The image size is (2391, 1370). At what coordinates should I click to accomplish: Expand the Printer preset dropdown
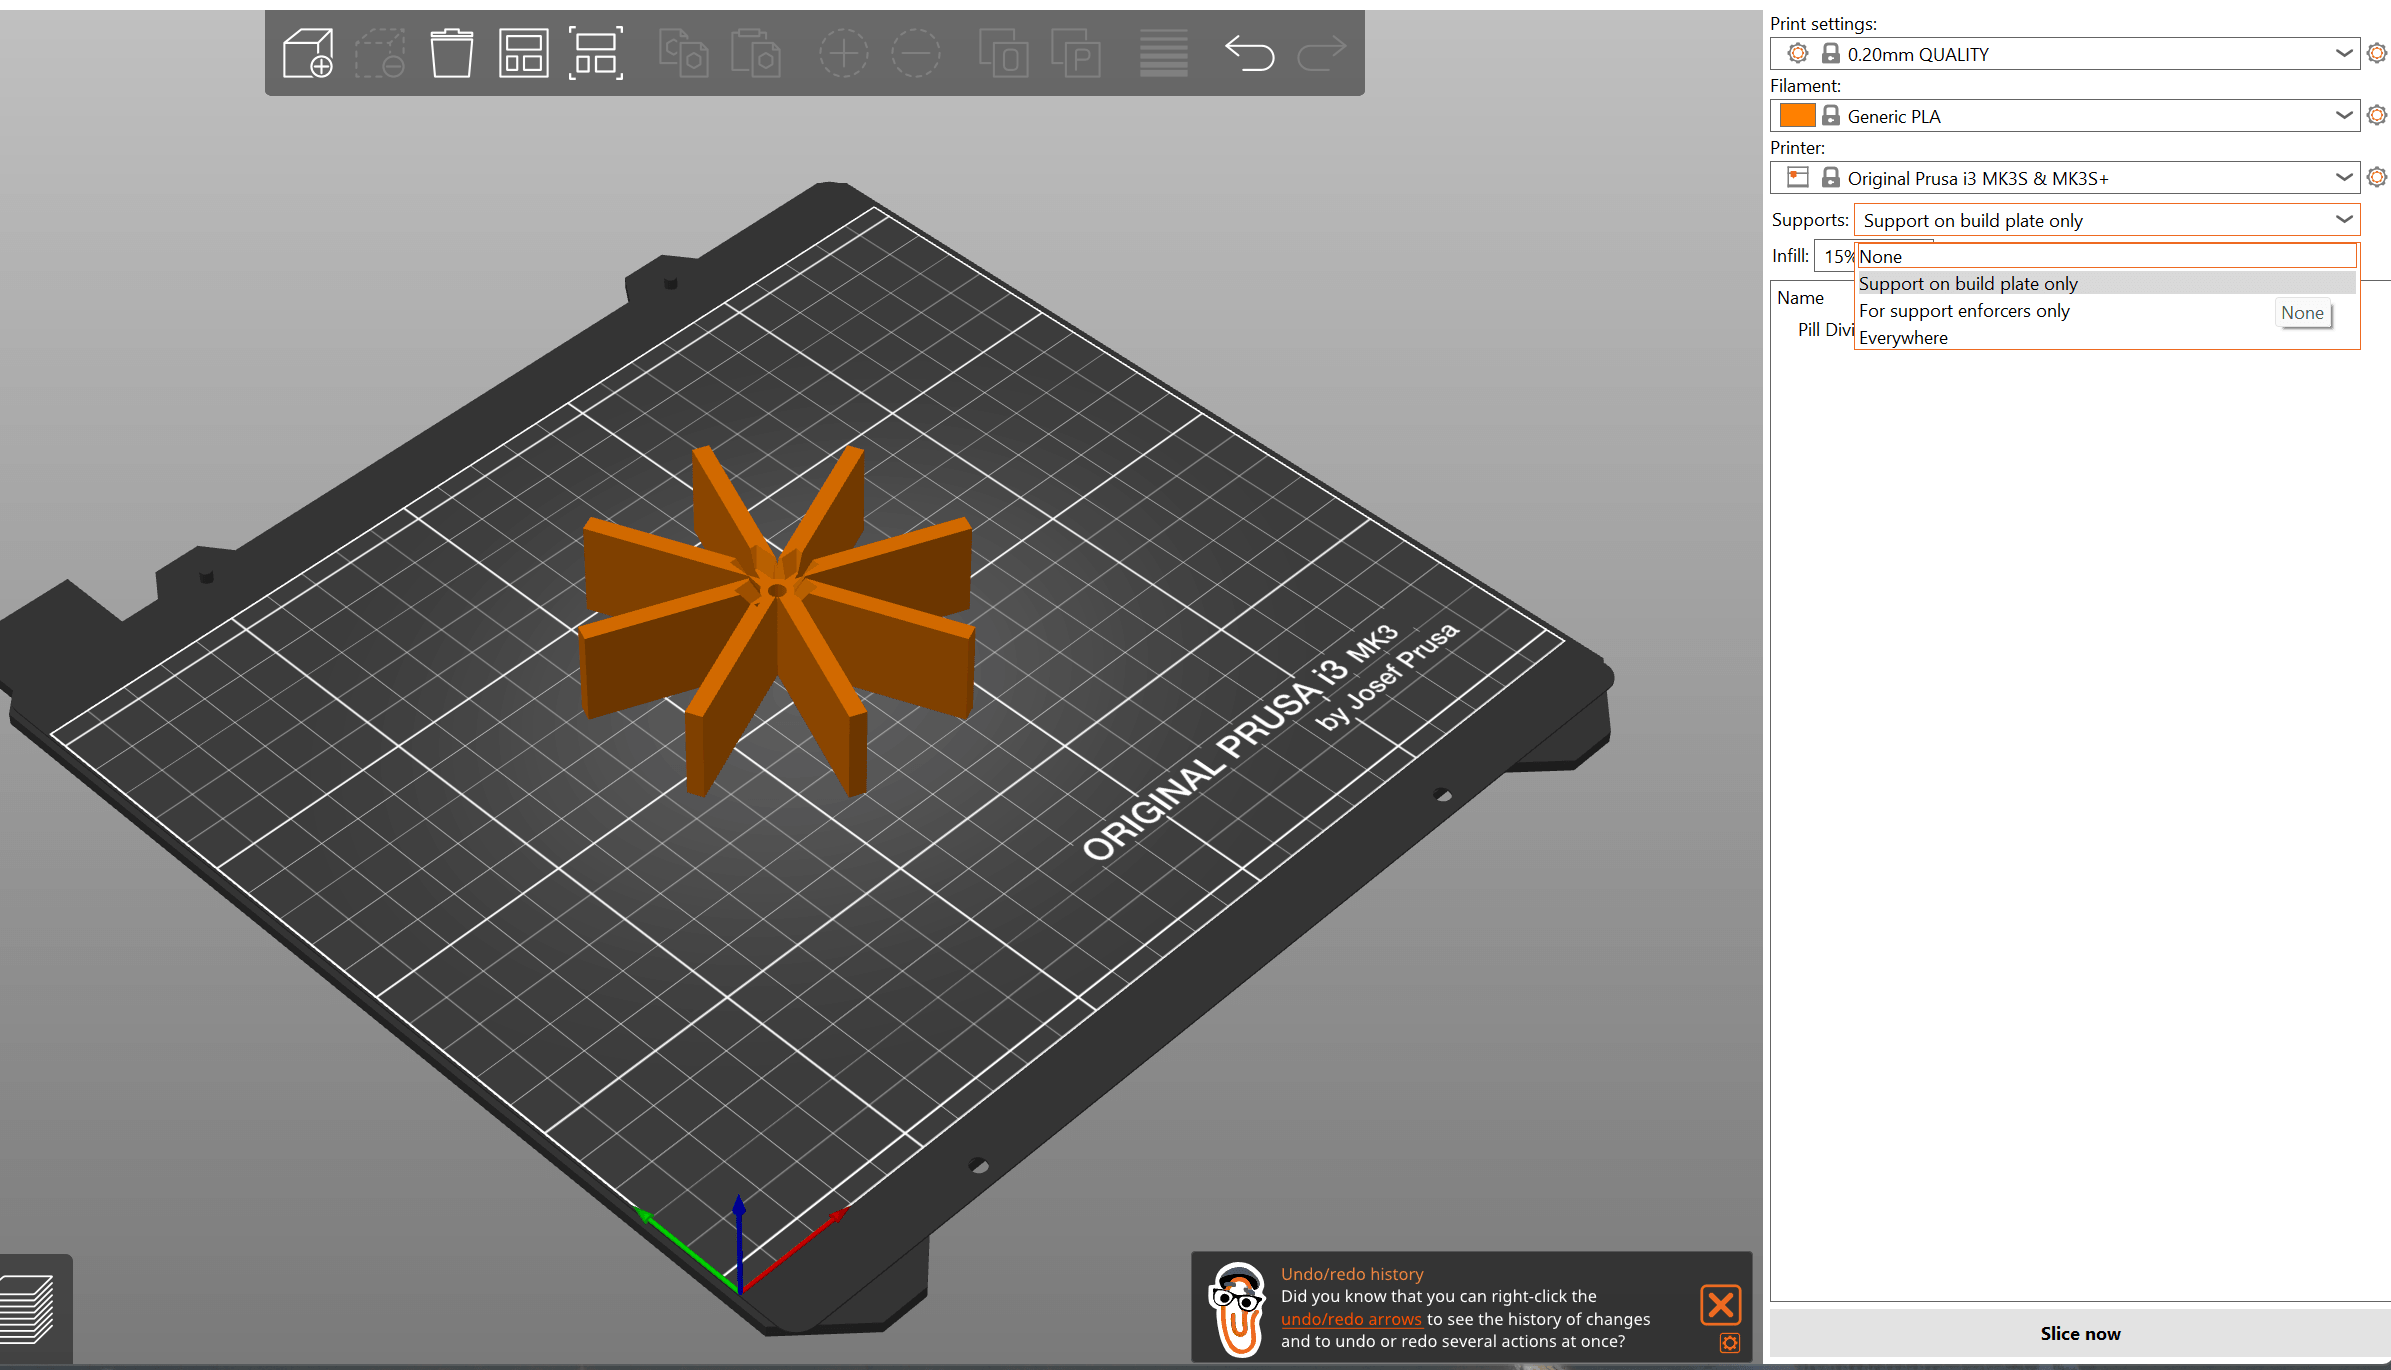pyautogui.click(x=2343, y=178)
